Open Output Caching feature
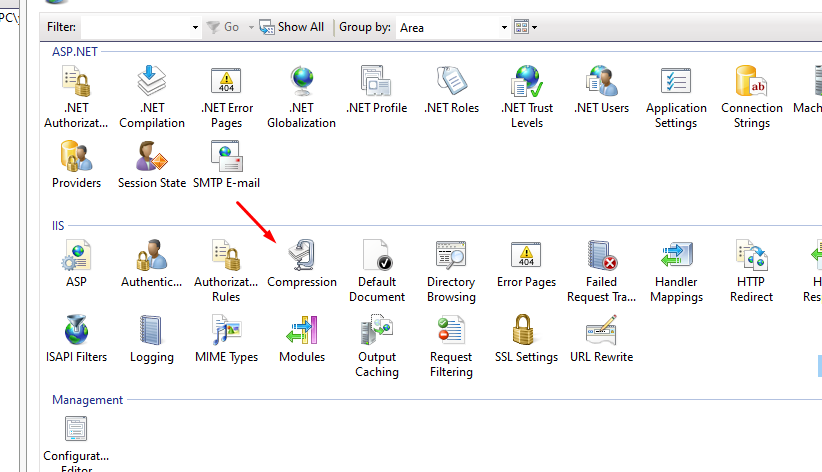 tap(377, 331)
